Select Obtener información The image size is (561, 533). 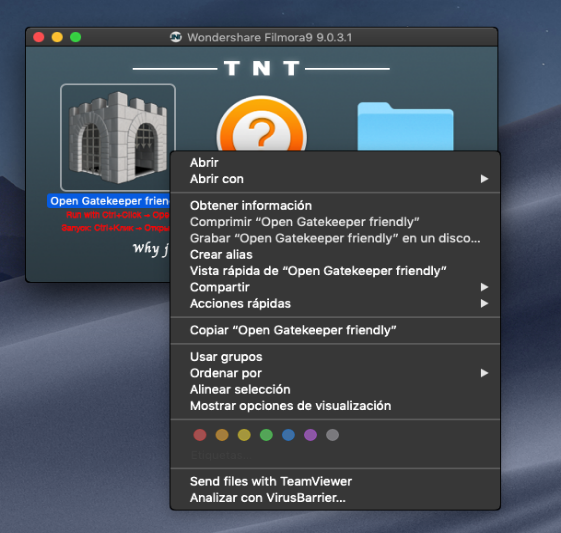click(x=335, y=206)
